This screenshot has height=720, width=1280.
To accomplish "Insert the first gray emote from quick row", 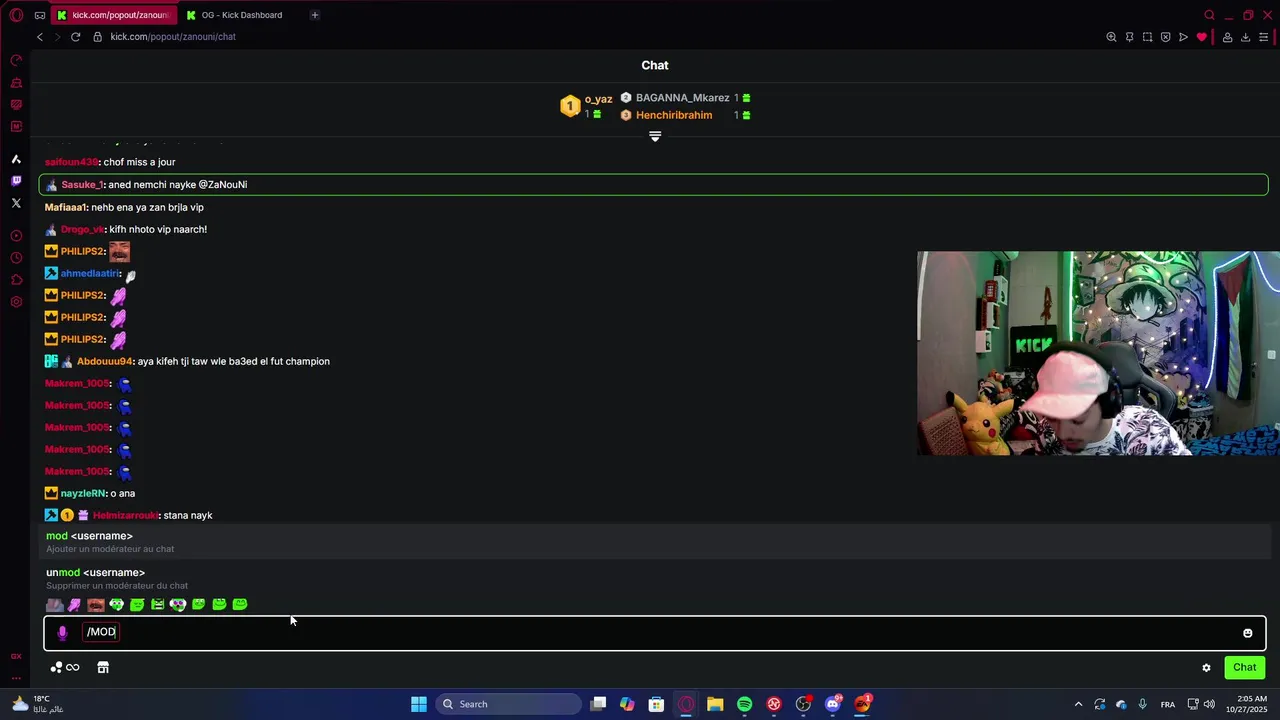I will (x=54, y=605).
